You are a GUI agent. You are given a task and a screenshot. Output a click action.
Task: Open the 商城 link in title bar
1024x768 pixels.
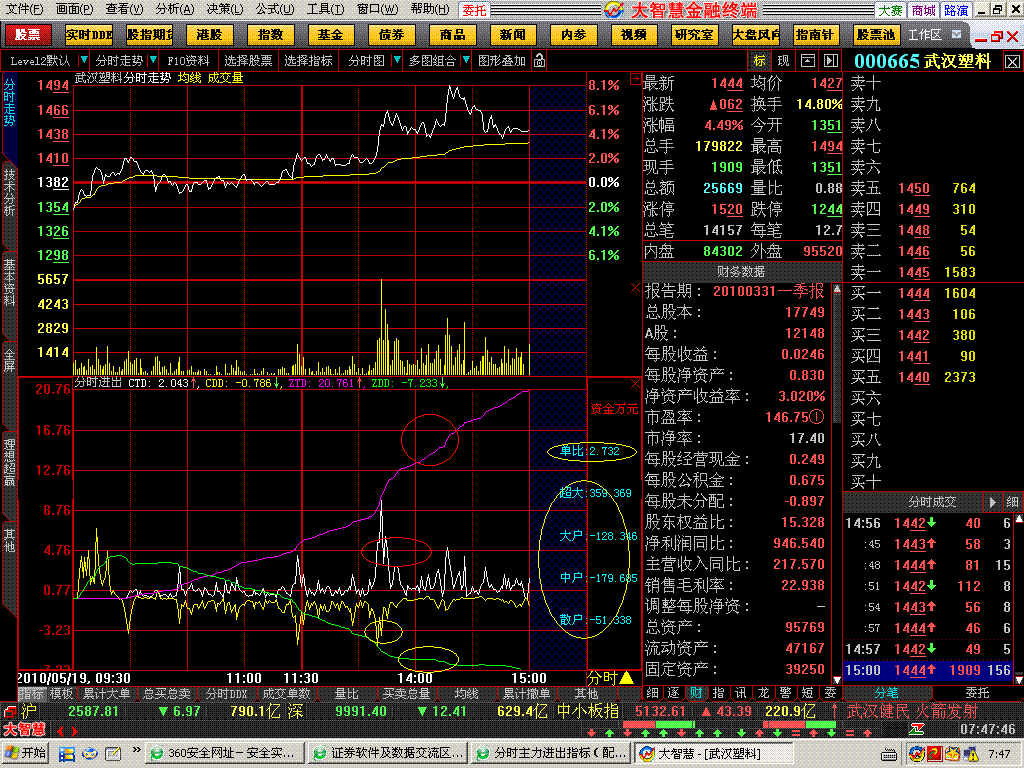923,10
